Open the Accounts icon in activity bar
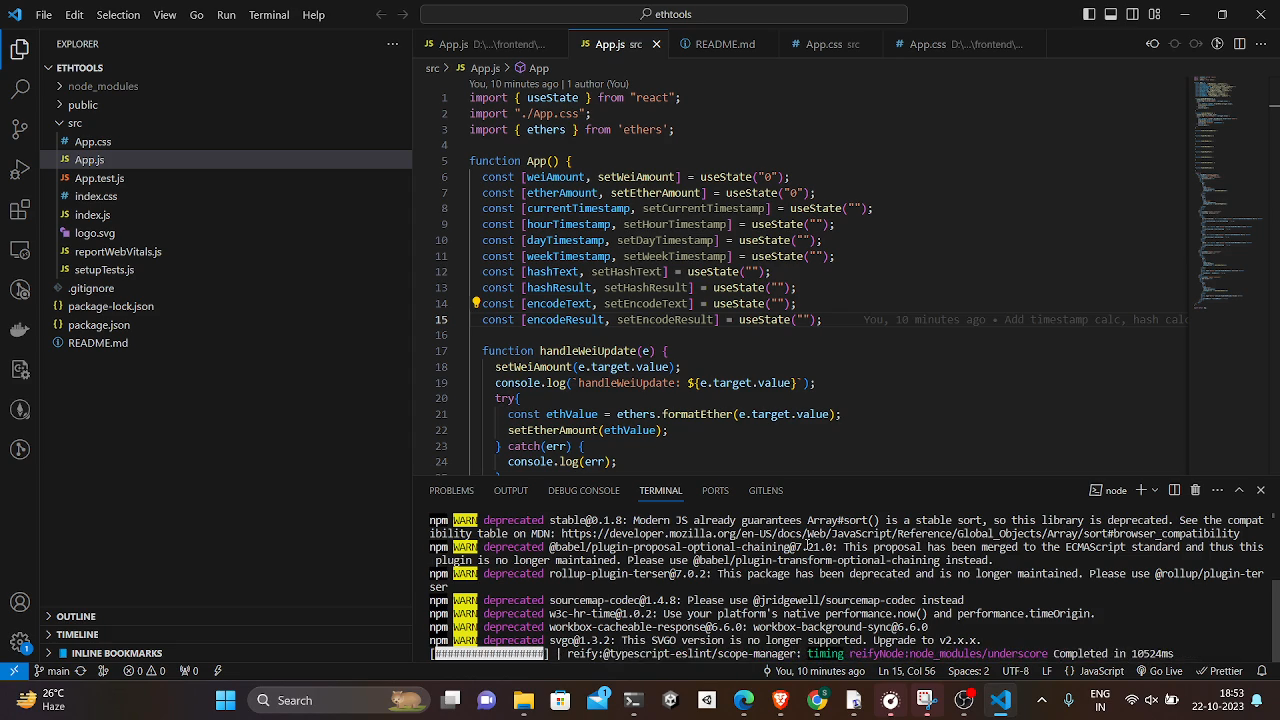The width and height of the screenshot is (1280, 720). point(20,602)
